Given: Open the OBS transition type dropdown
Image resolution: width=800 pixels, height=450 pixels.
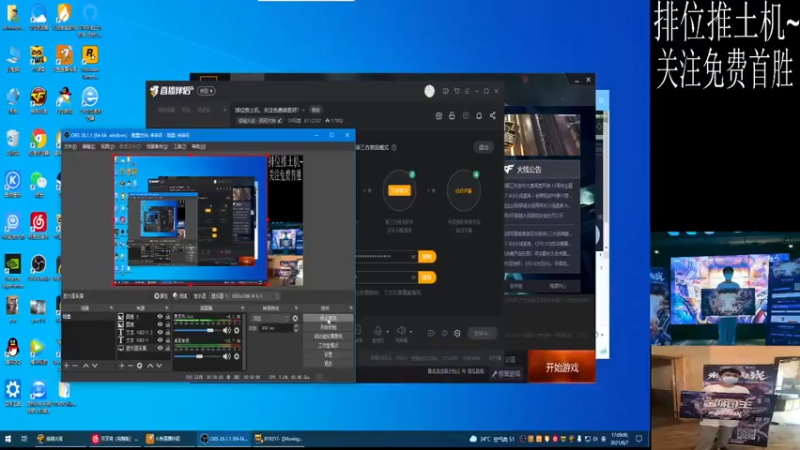Looking at the screenshot, I should pyautogui.click(x=270, y=318).
